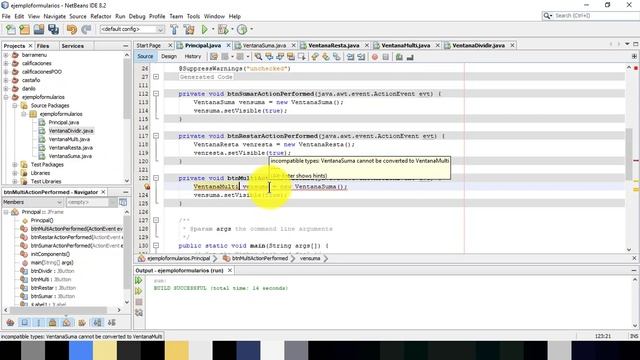The width and height of the screenshot is (640, 360).
Task: Run the project with the green arrow
Action: tap(204, 29)
